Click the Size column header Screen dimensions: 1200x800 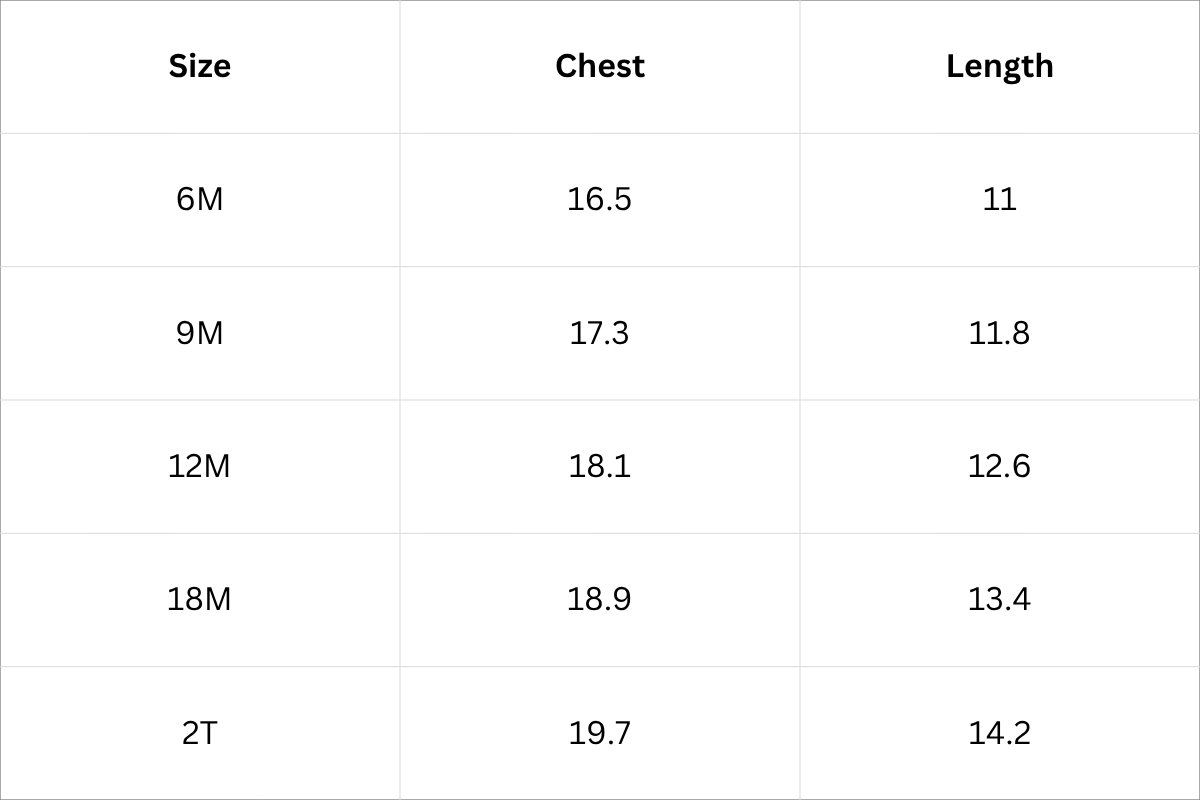click(x=200, y=66)
